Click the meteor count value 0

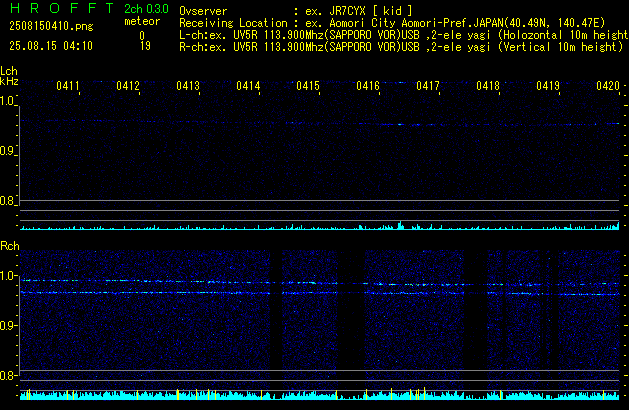pos(142,36)
